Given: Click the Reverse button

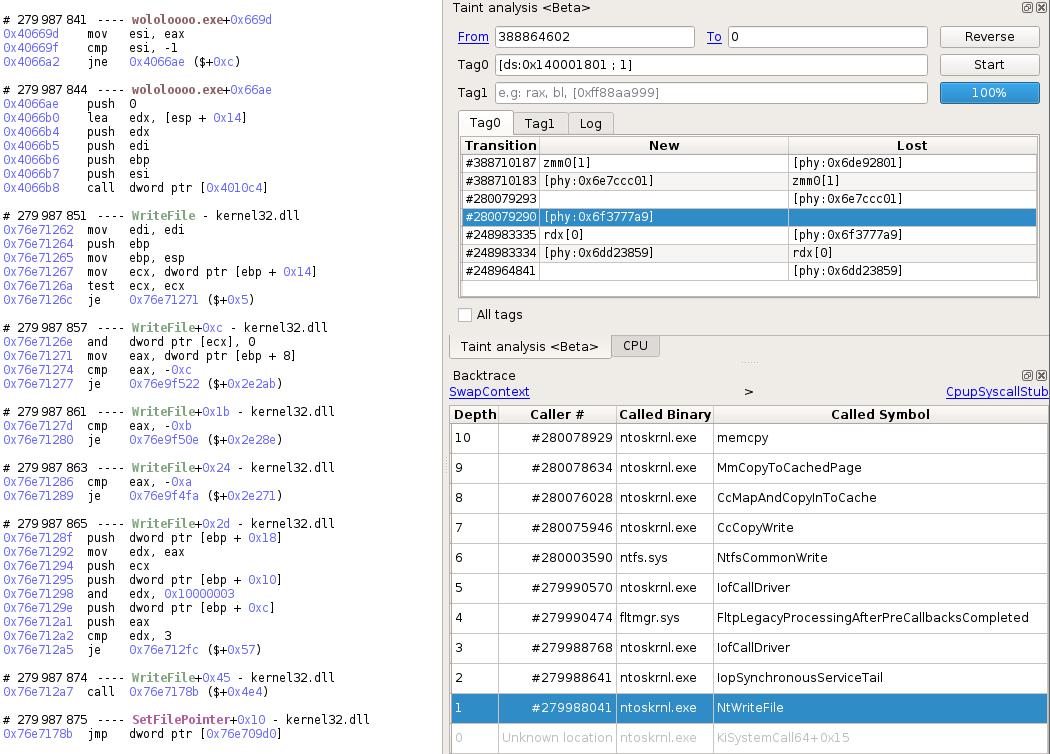Looking at the screenshot, I should click(x=989, y=37).
